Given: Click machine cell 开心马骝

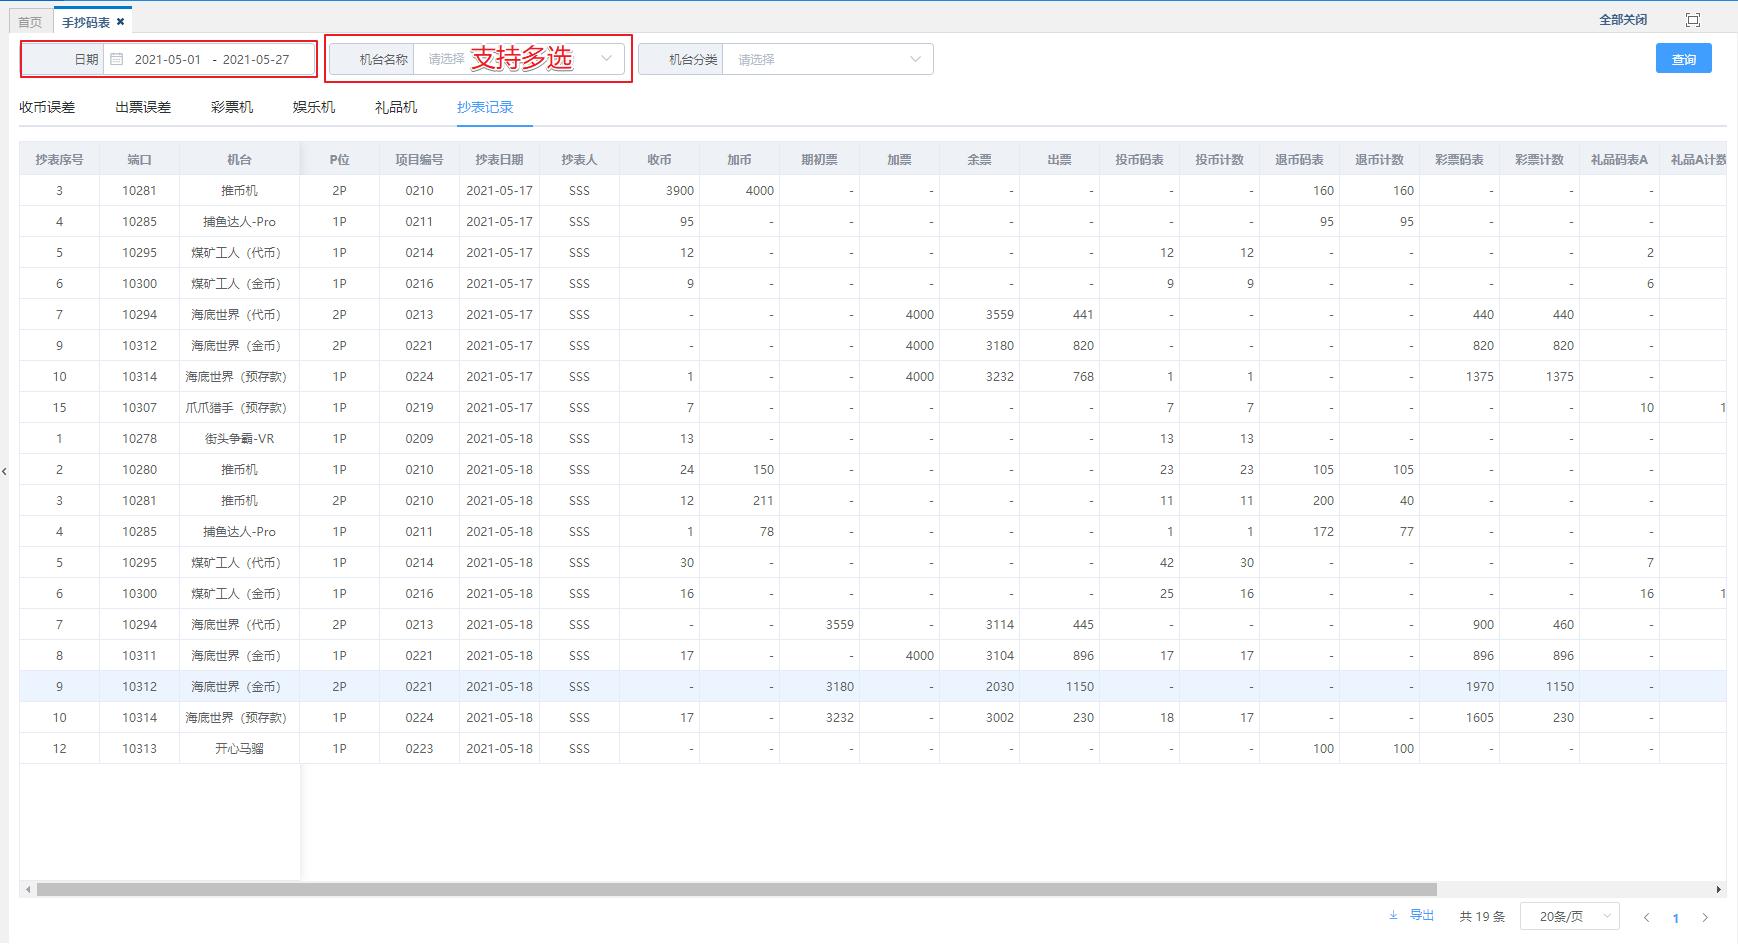Looking at the screenshot, I should (239, 748).
